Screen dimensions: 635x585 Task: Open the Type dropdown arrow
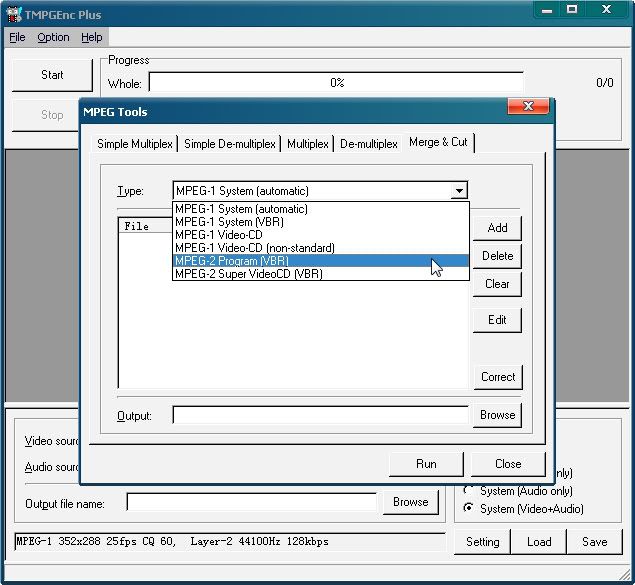coord(458,191)
